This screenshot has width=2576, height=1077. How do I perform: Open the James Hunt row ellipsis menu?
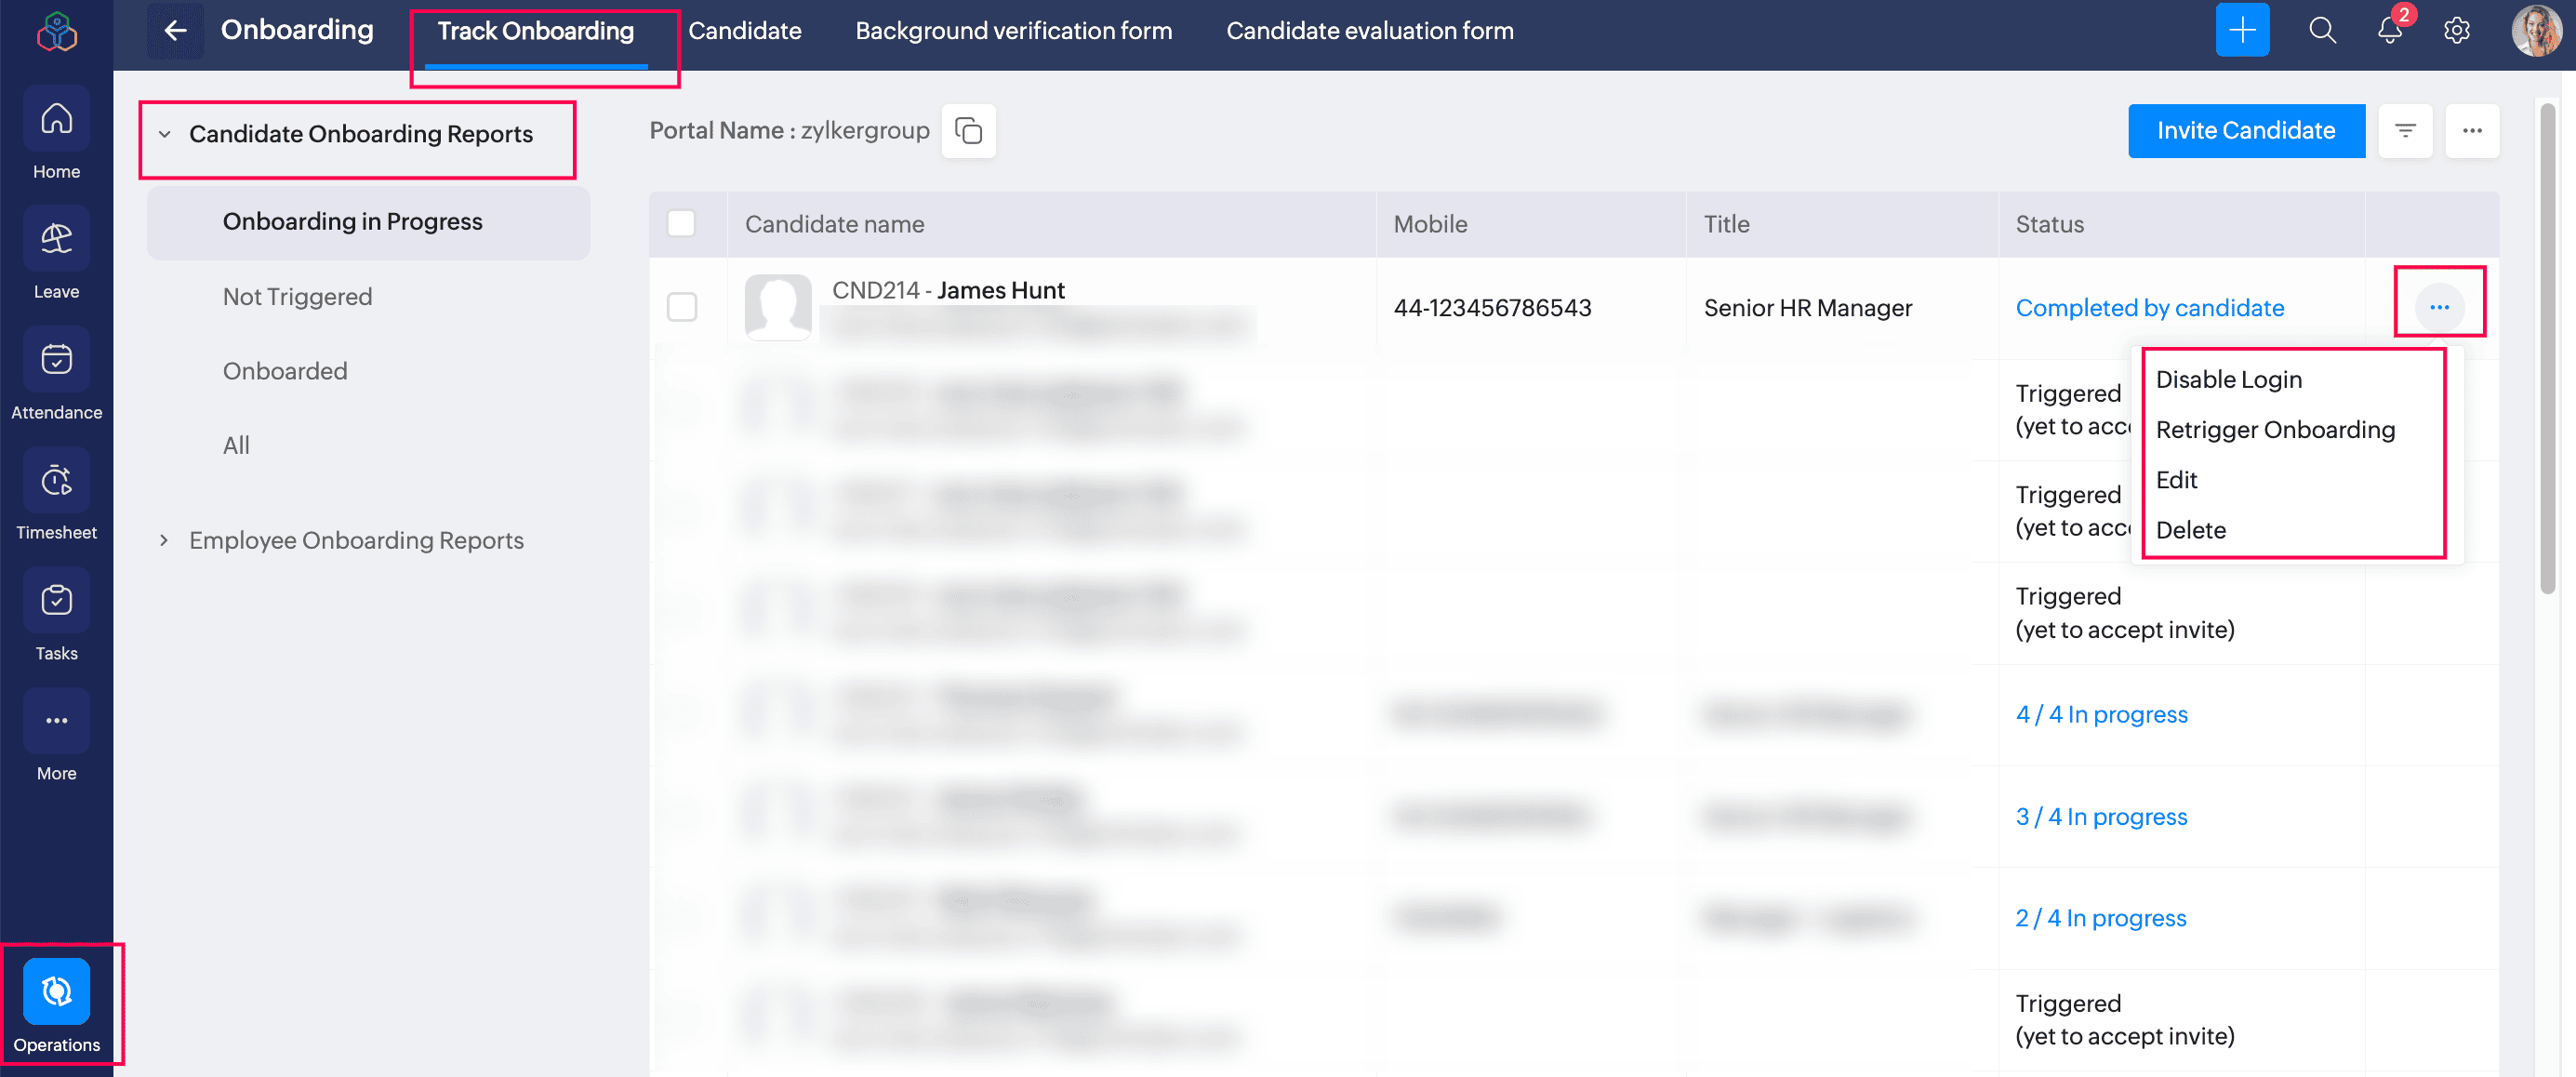click(2438, 307)
